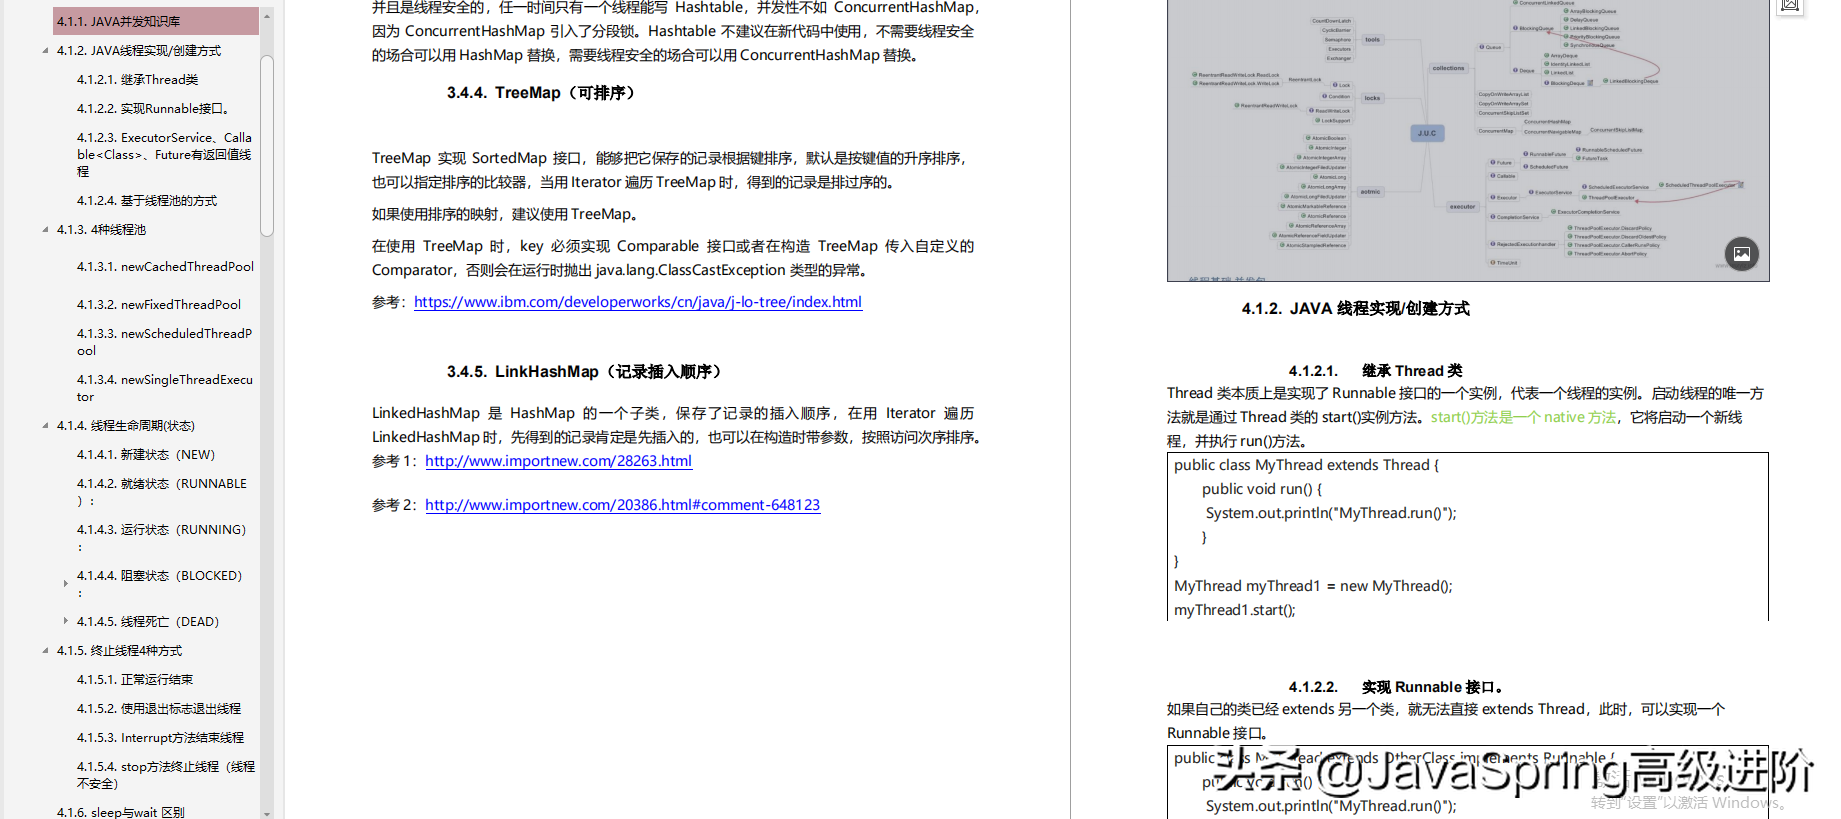The height and width of the screenshot is (819, 1841).
Task: Open the IBM developerworks j-lo-tree link
Action: [x=638, y=302]
